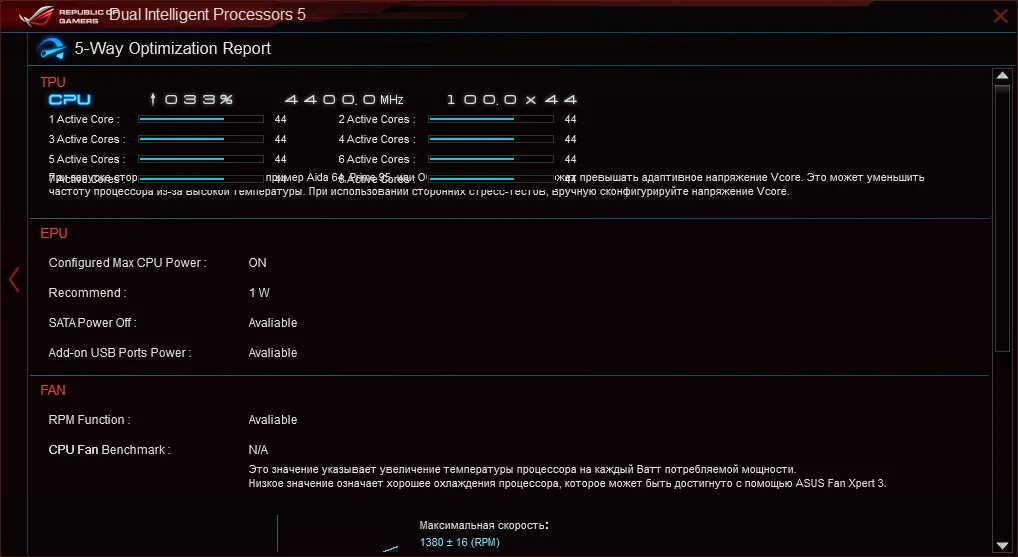
Task: Click the scrollbar up arrow
Action: [x=1002, y=76]
